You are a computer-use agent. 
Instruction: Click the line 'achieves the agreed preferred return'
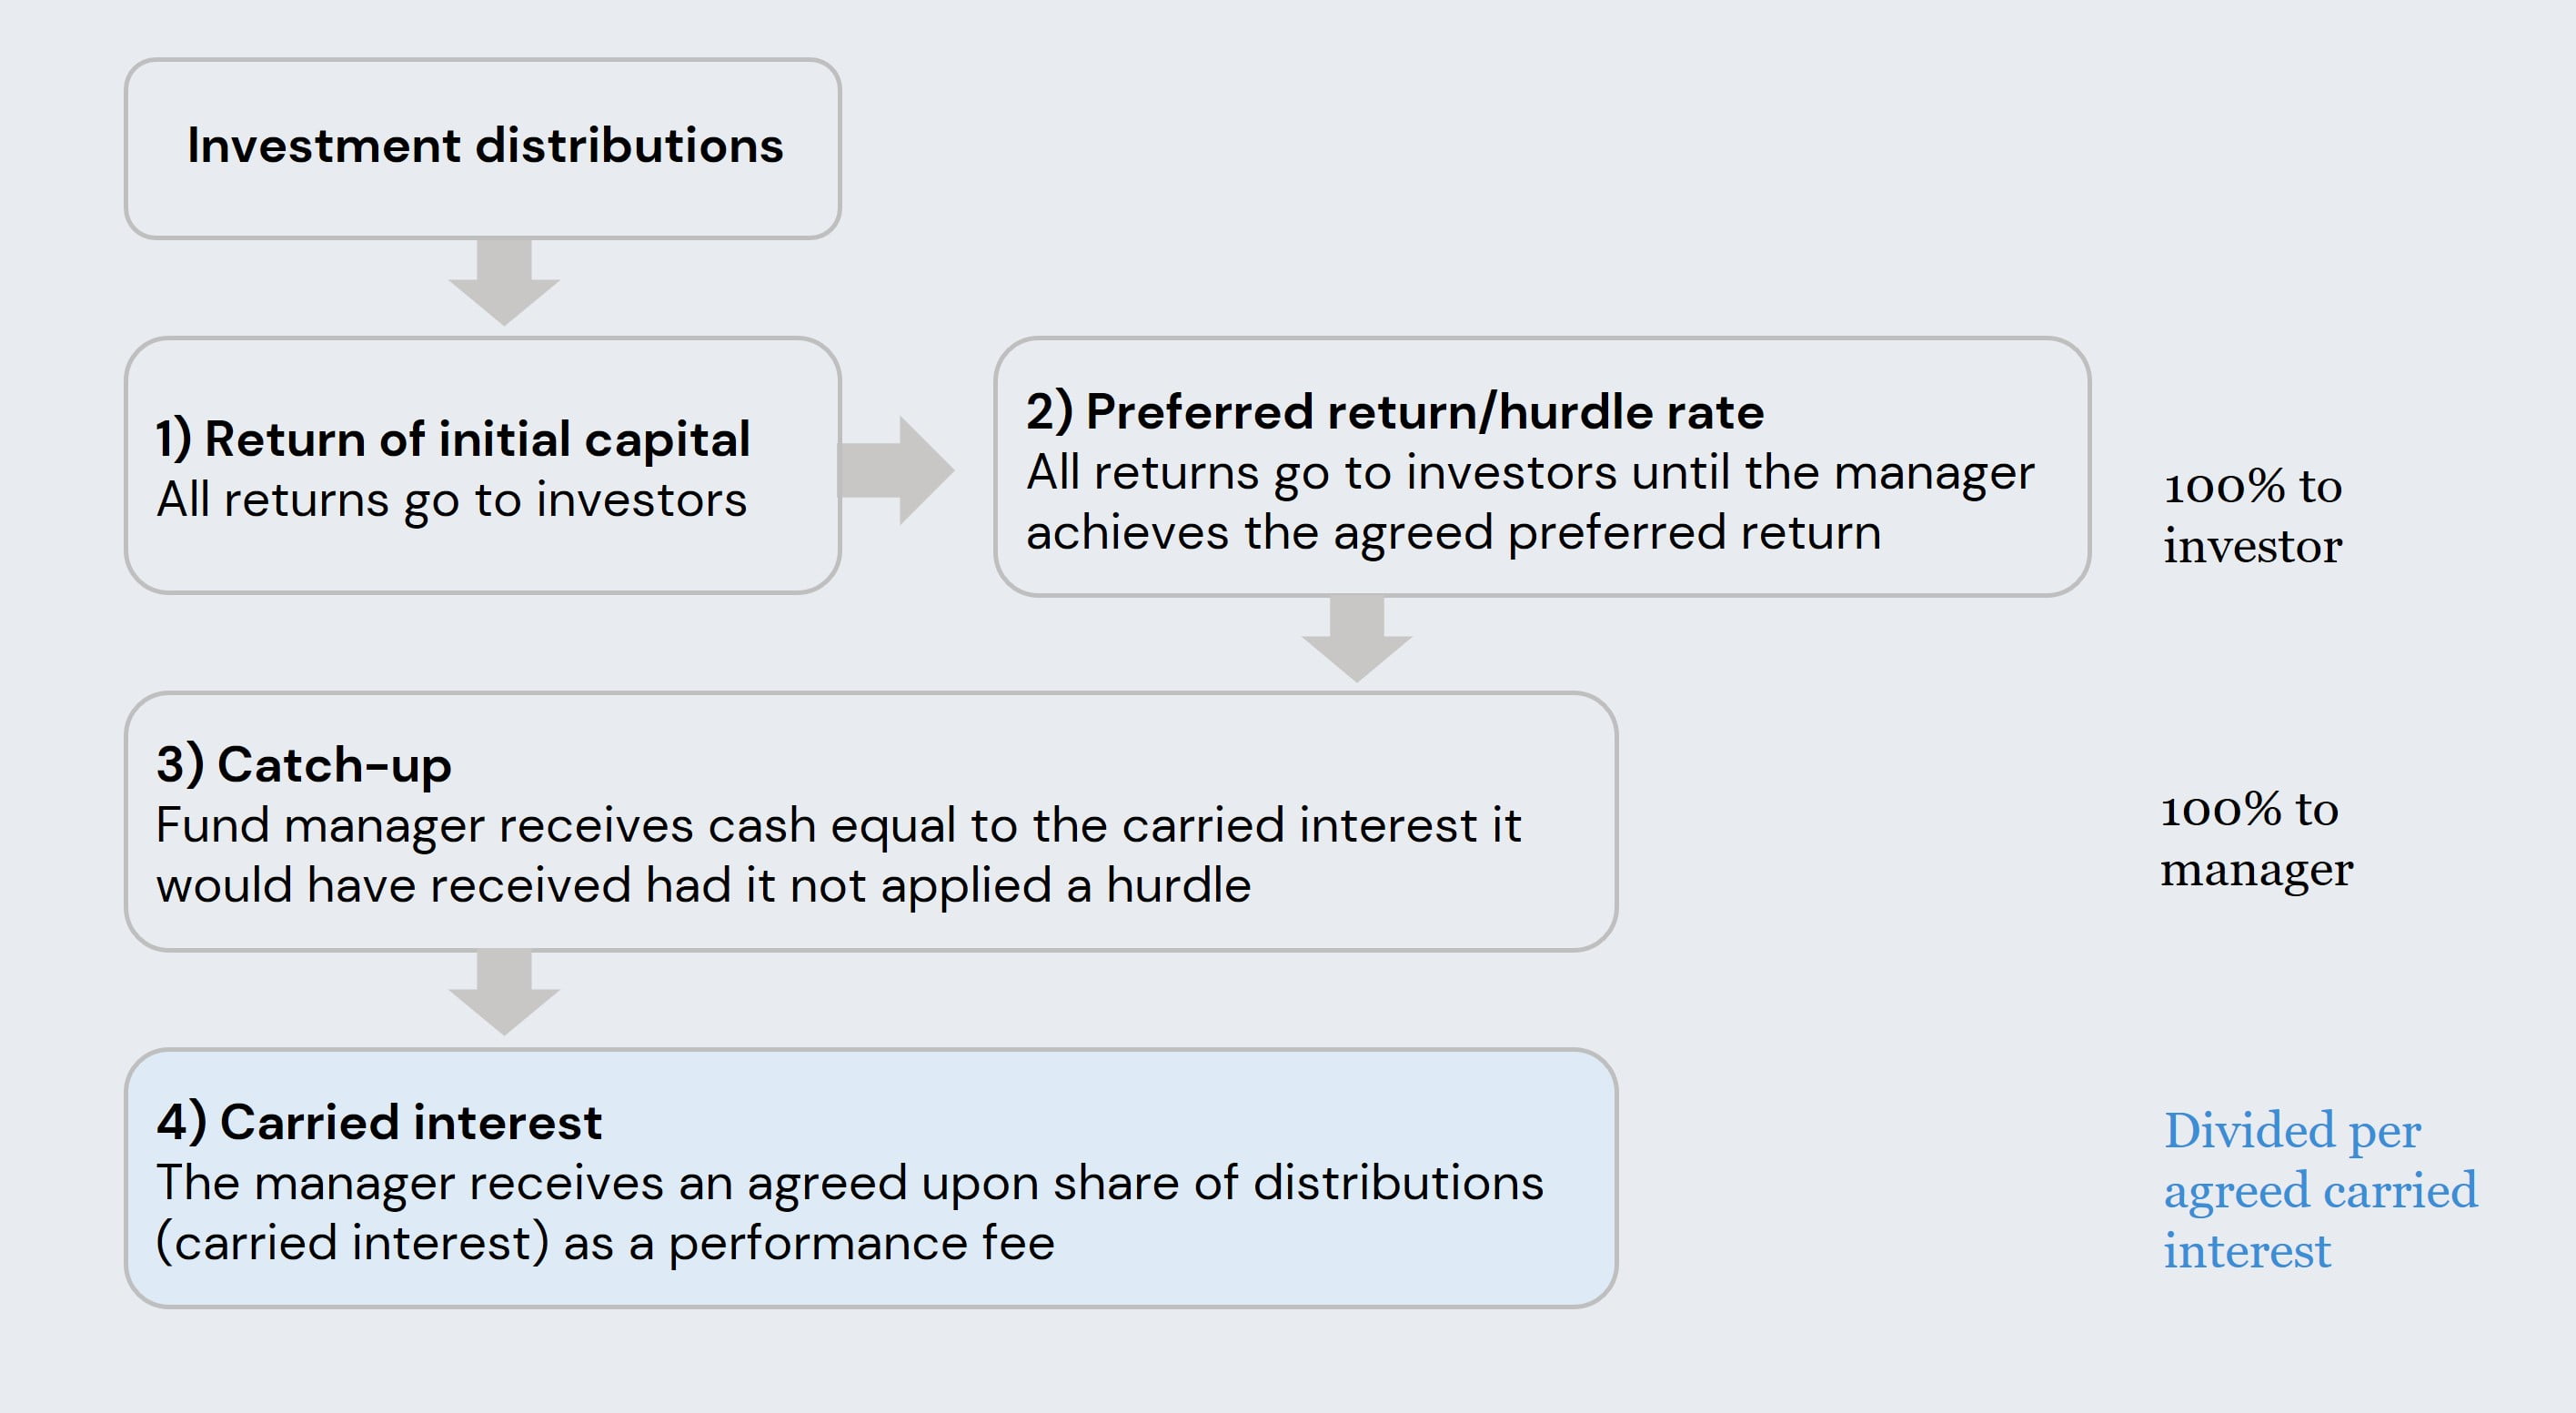coord(1453,533)
